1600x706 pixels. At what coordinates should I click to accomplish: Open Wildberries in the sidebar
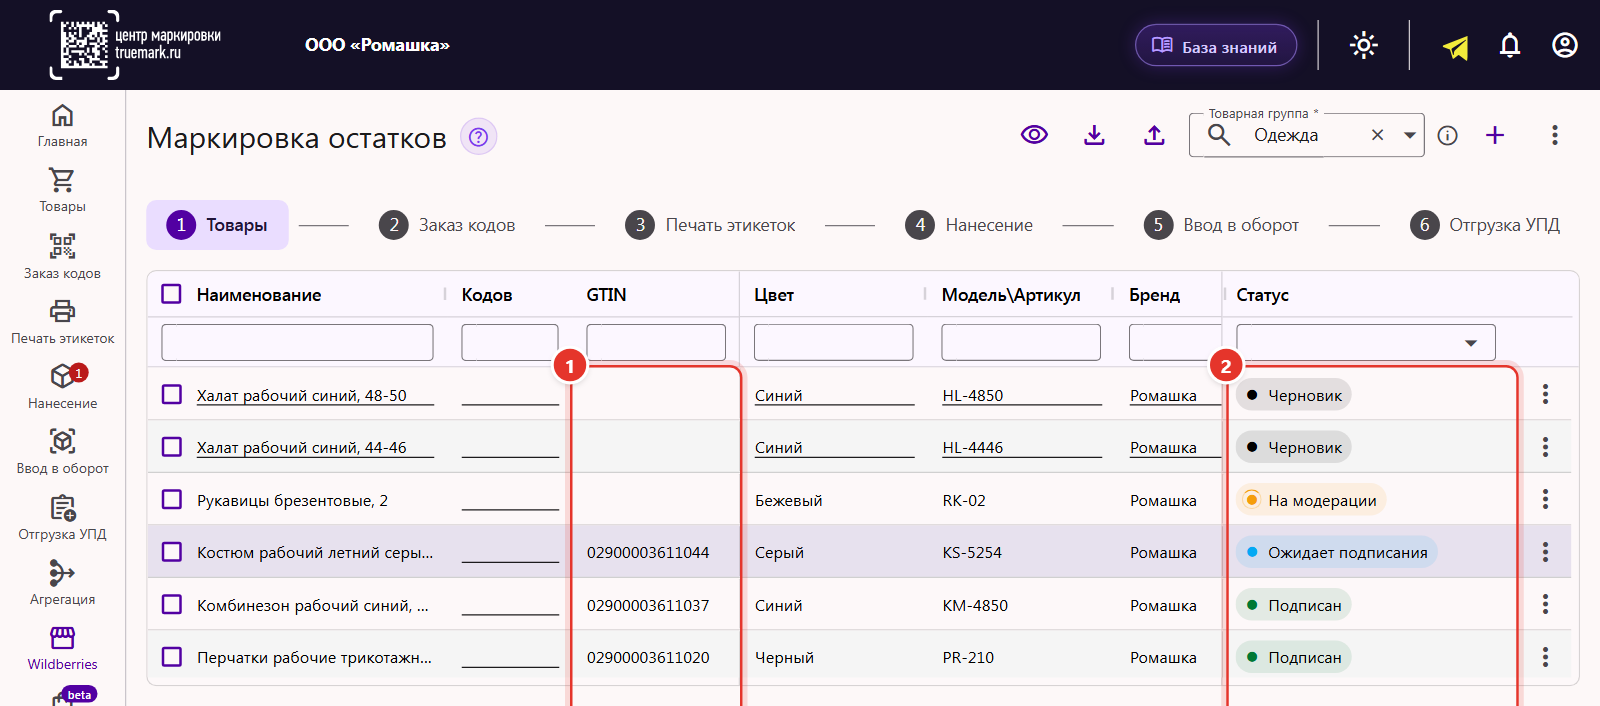(x=62, y=648)
